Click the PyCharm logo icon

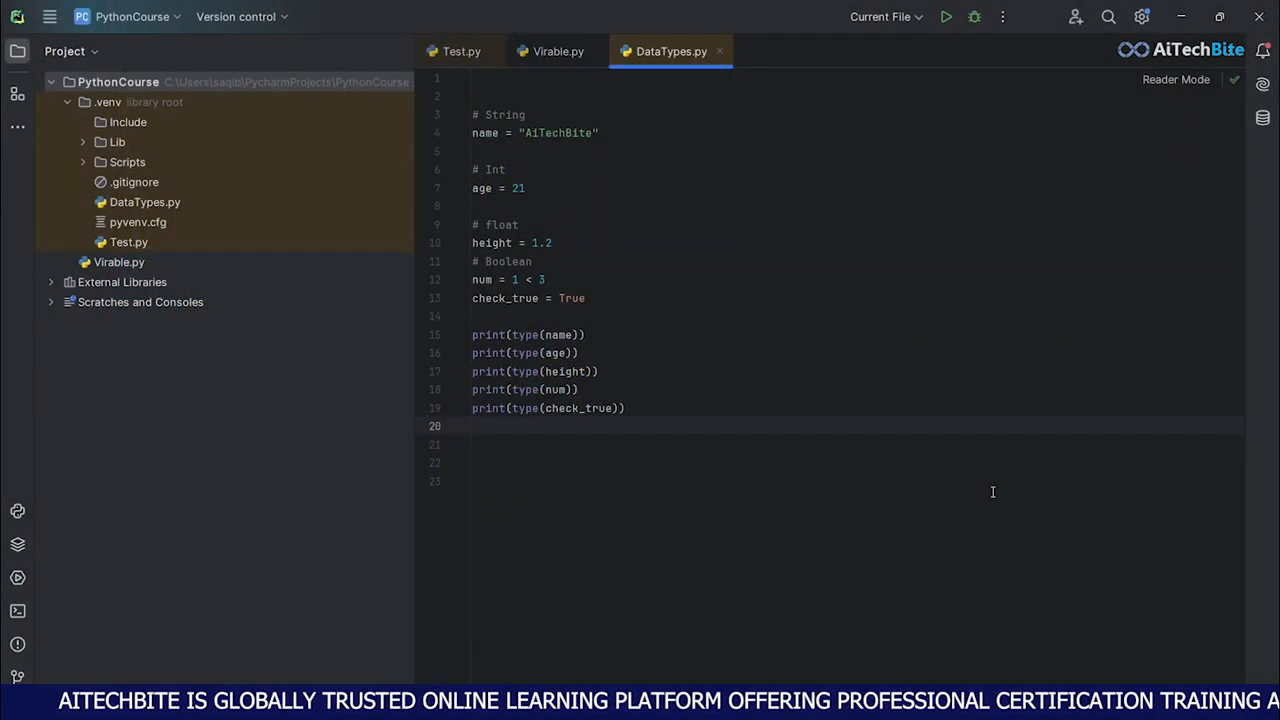pyautogui.click(x=17, y=17)
